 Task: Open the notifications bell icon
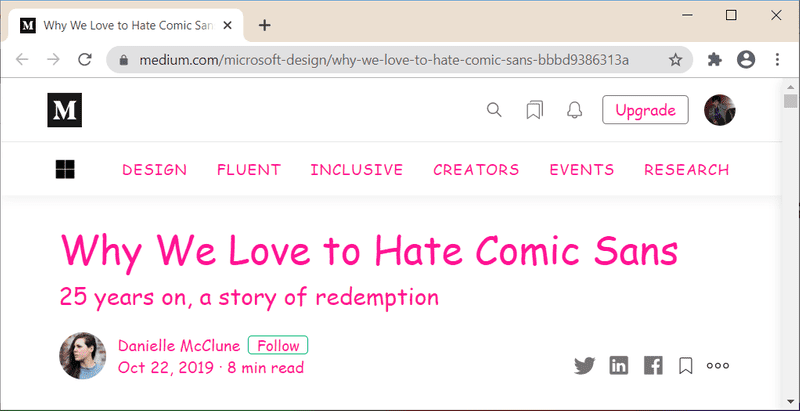point(575,110)
